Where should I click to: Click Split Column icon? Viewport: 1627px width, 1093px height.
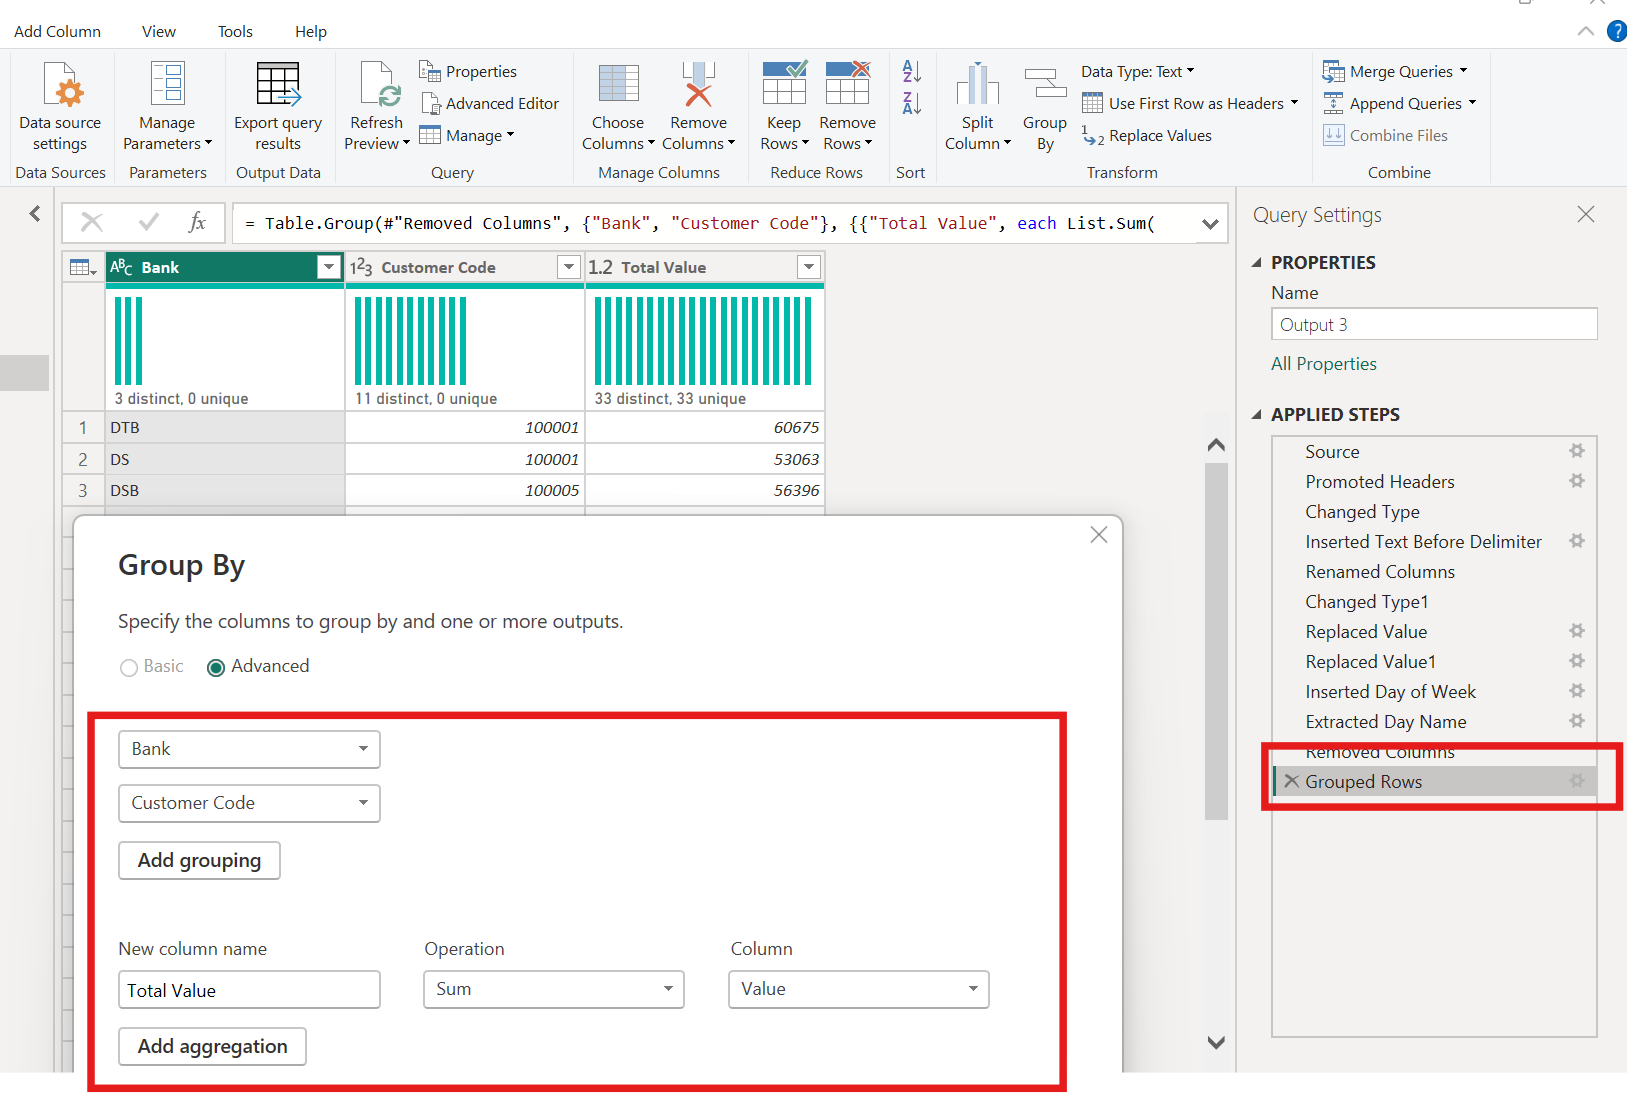click(977, 84)
